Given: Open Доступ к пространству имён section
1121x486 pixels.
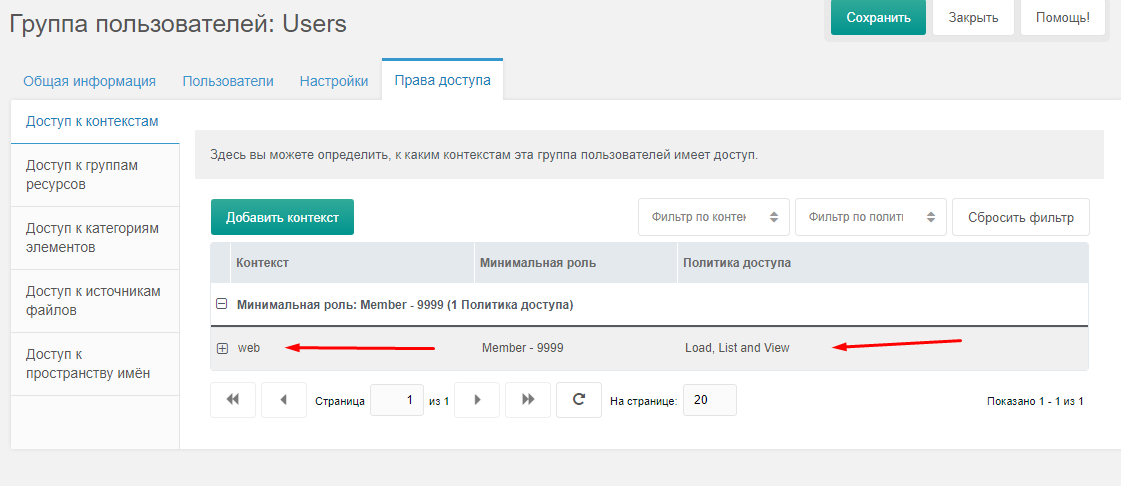Looking at the screenshot, I should pyautogui.click(x=95, y=364).
